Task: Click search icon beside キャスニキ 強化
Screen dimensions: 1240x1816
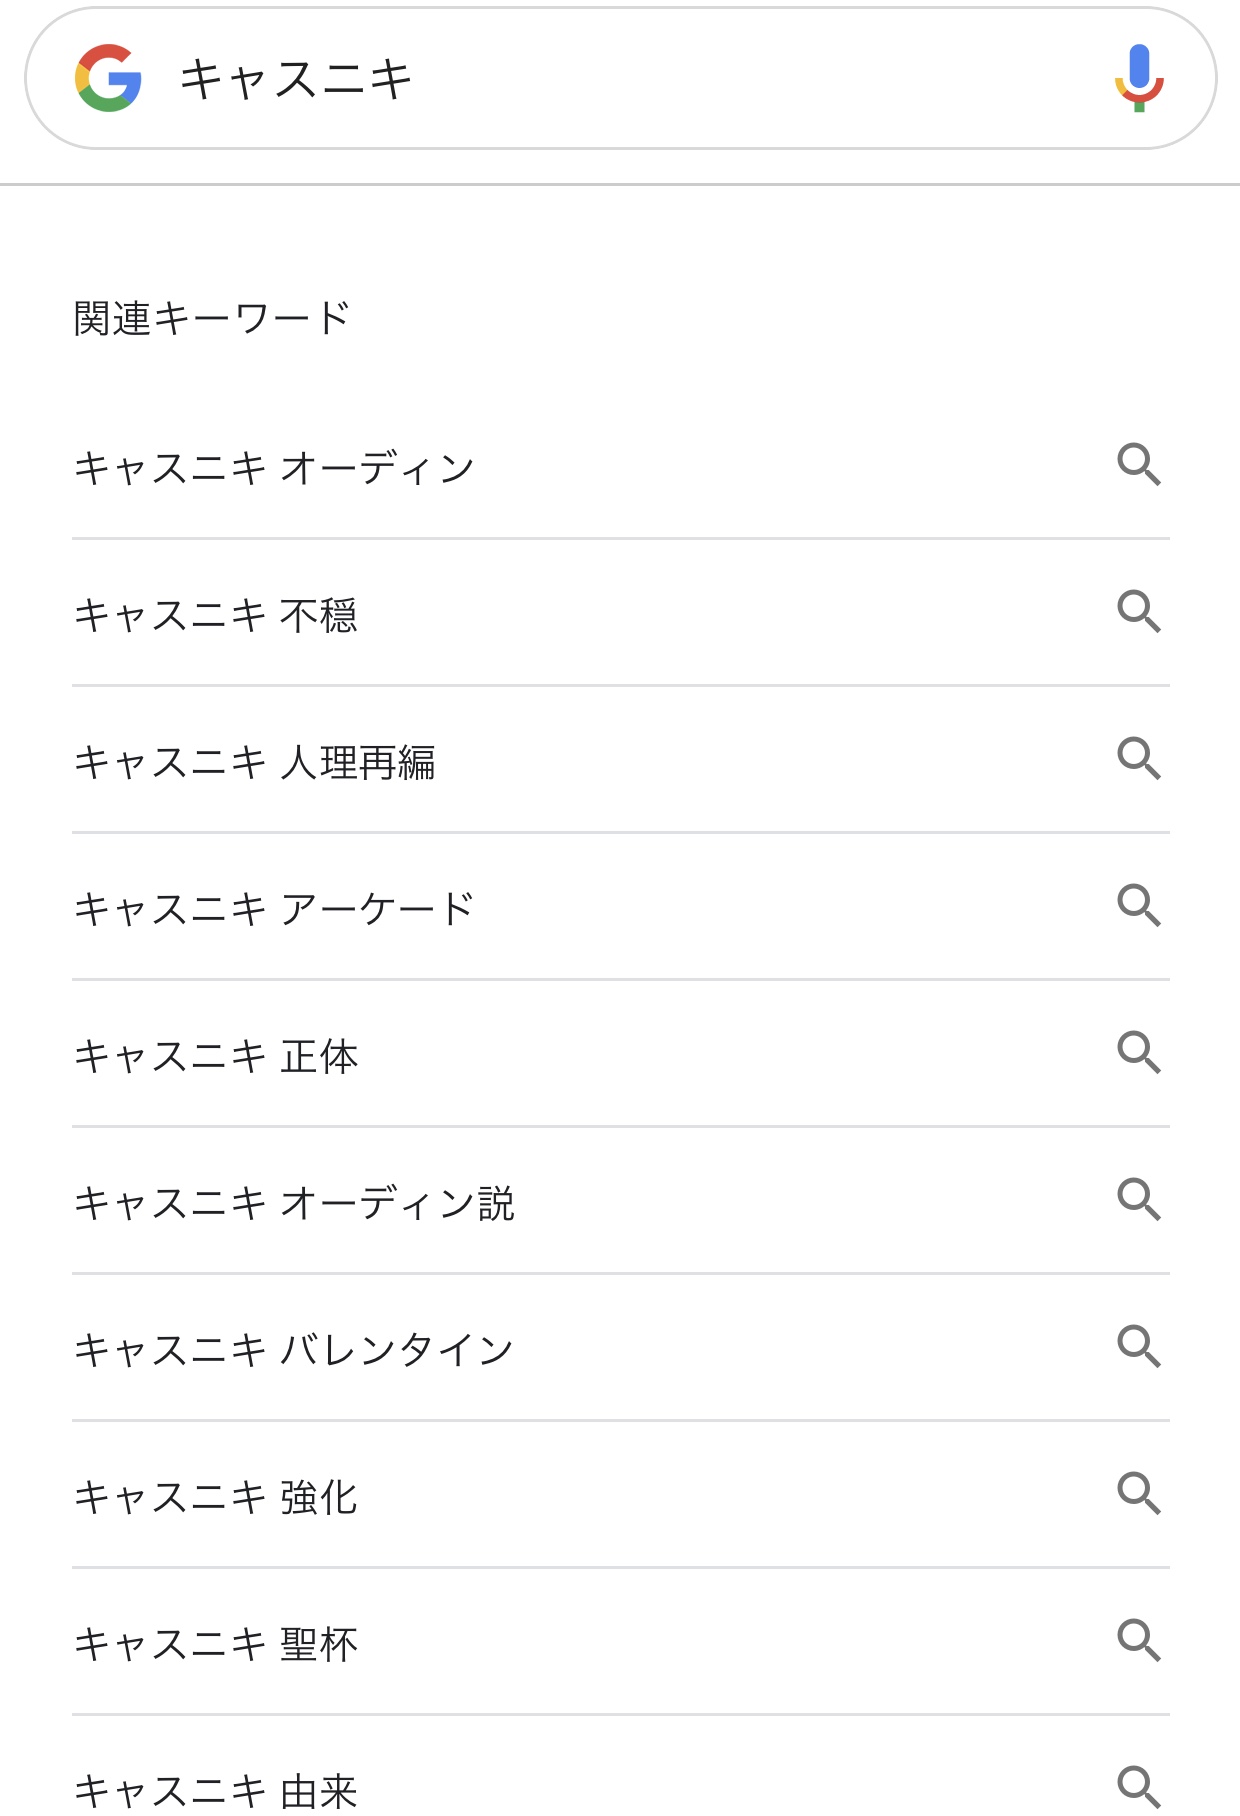Action: tap(1139, 1493)
